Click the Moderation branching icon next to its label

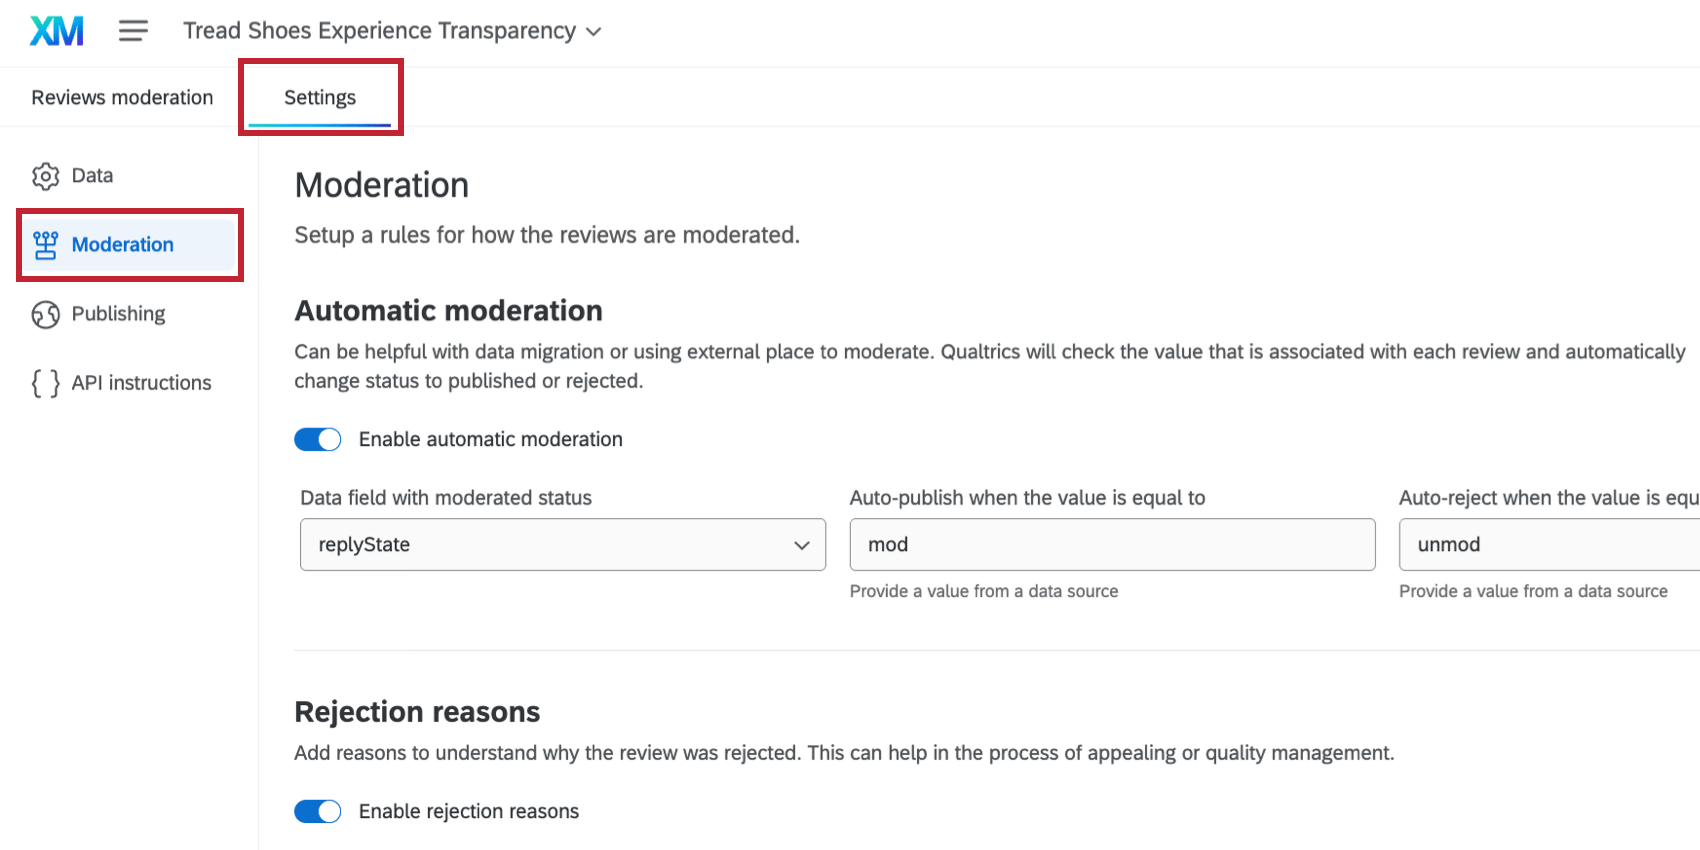[45, 244]
